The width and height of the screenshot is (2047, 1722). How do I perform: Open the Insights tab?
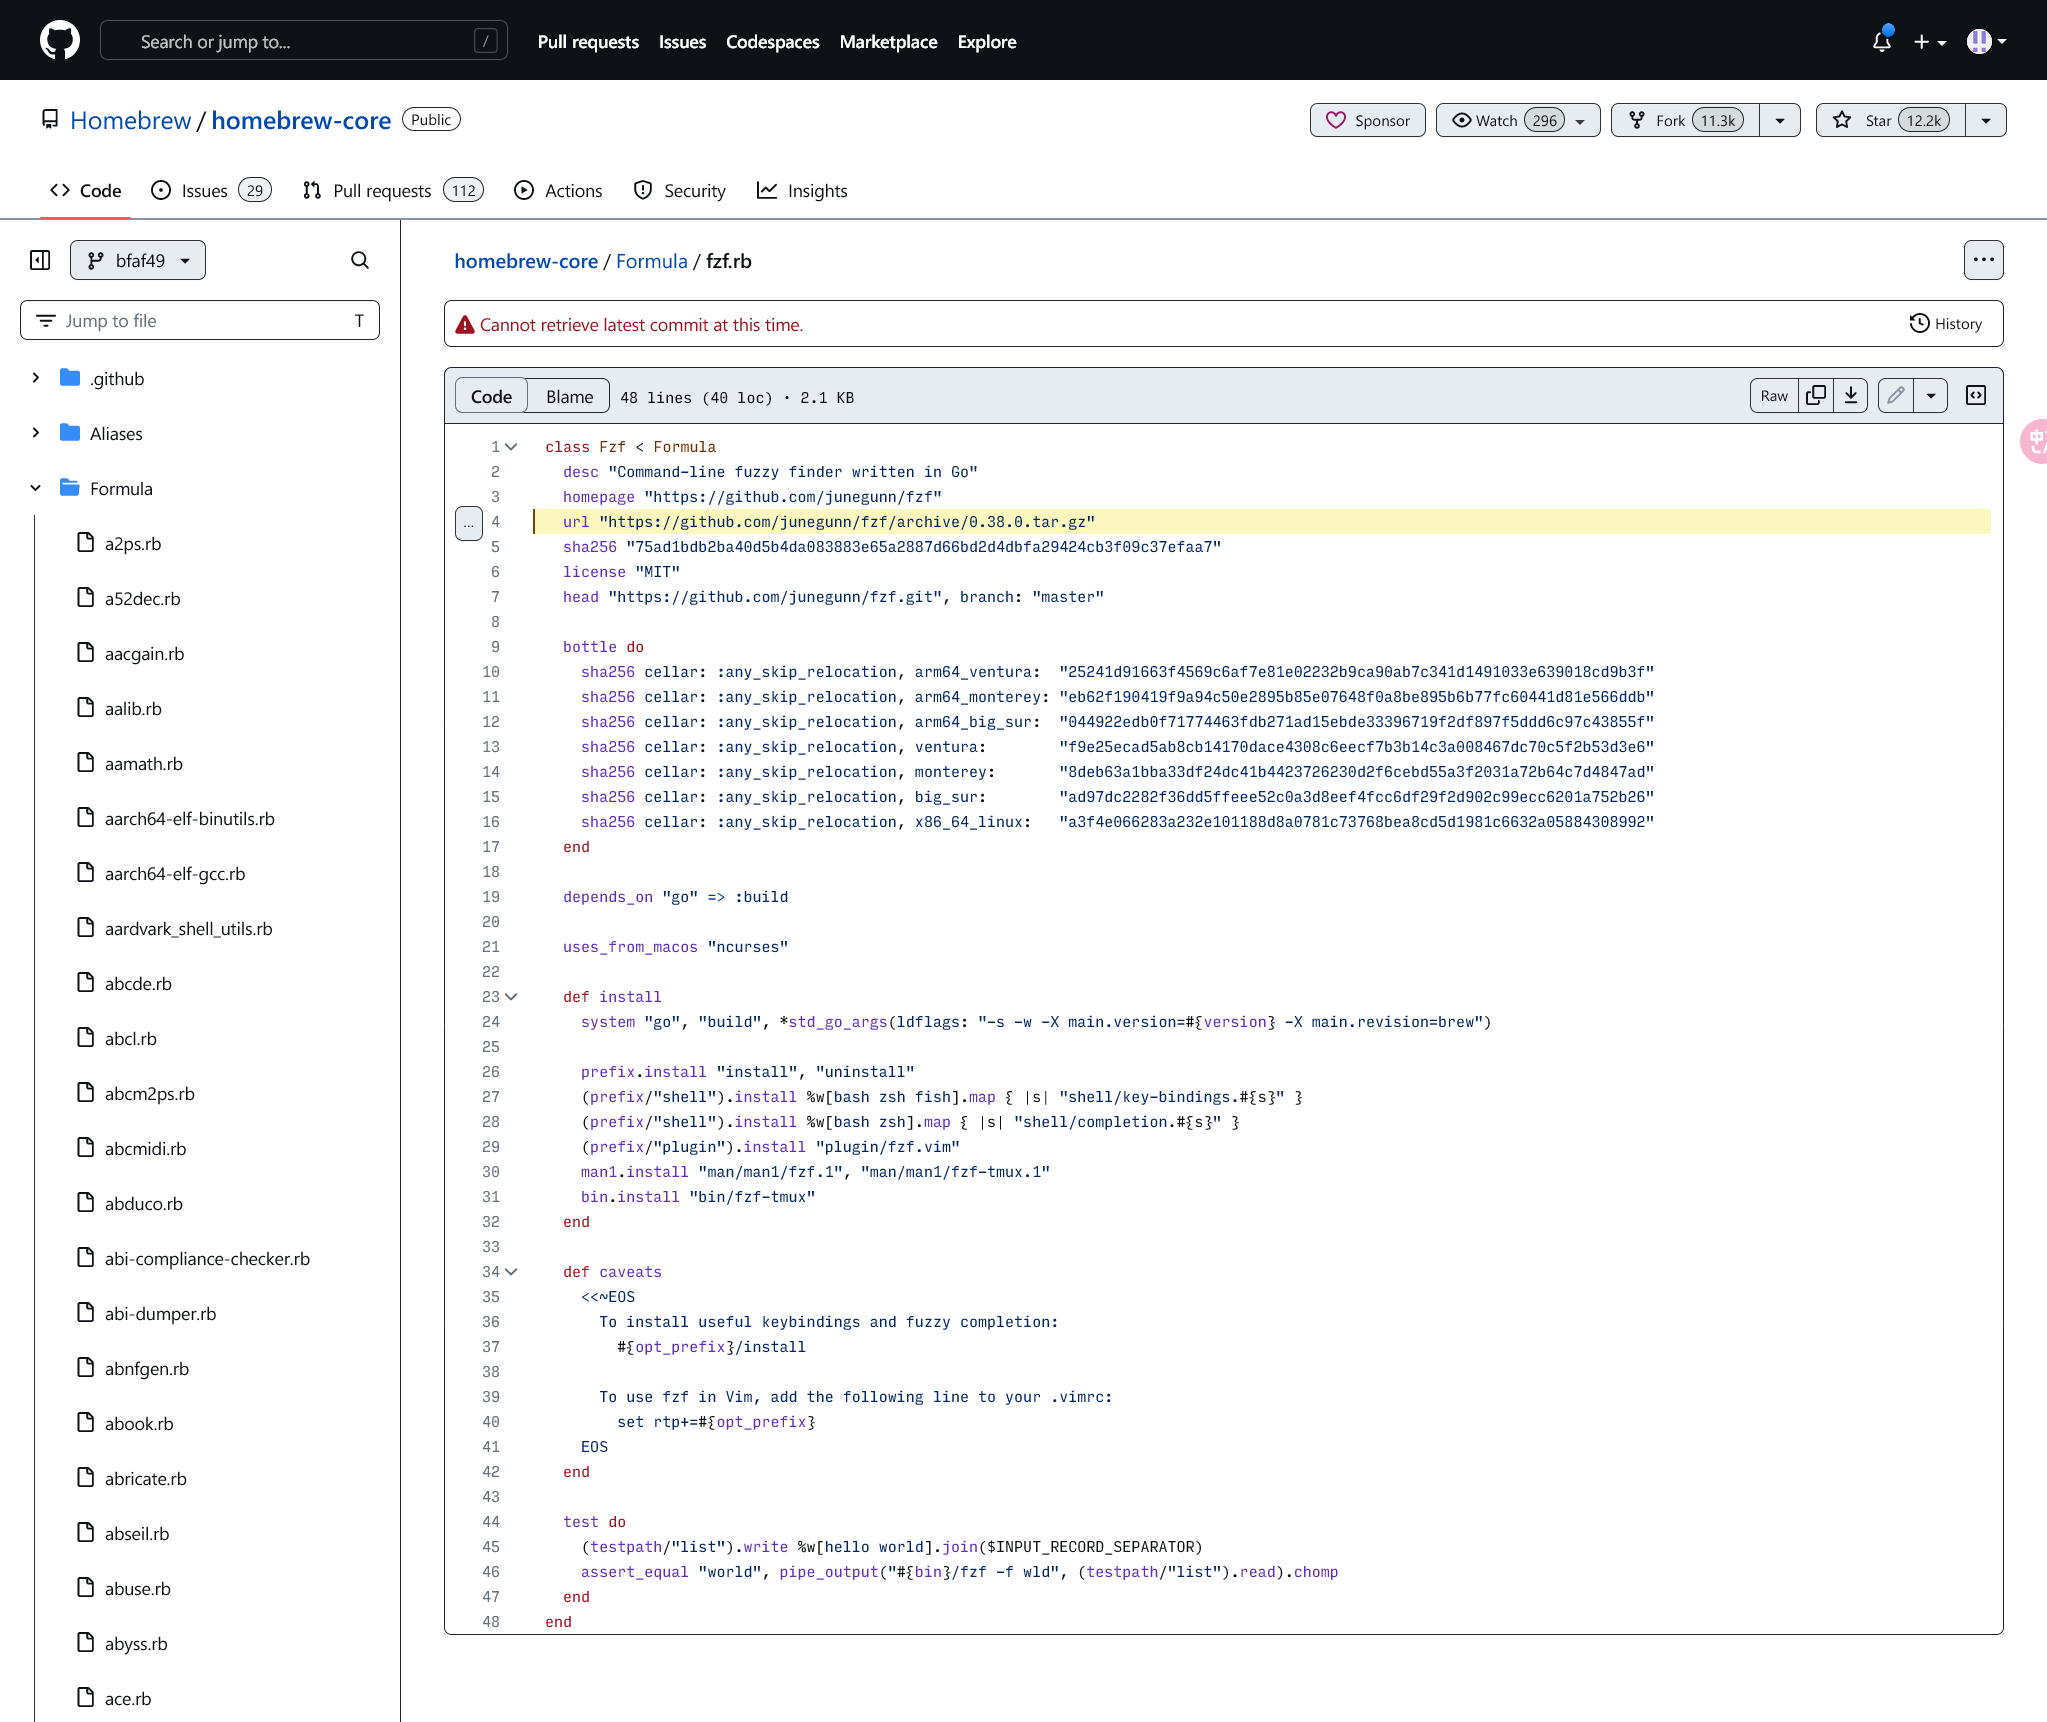(802, 190)
